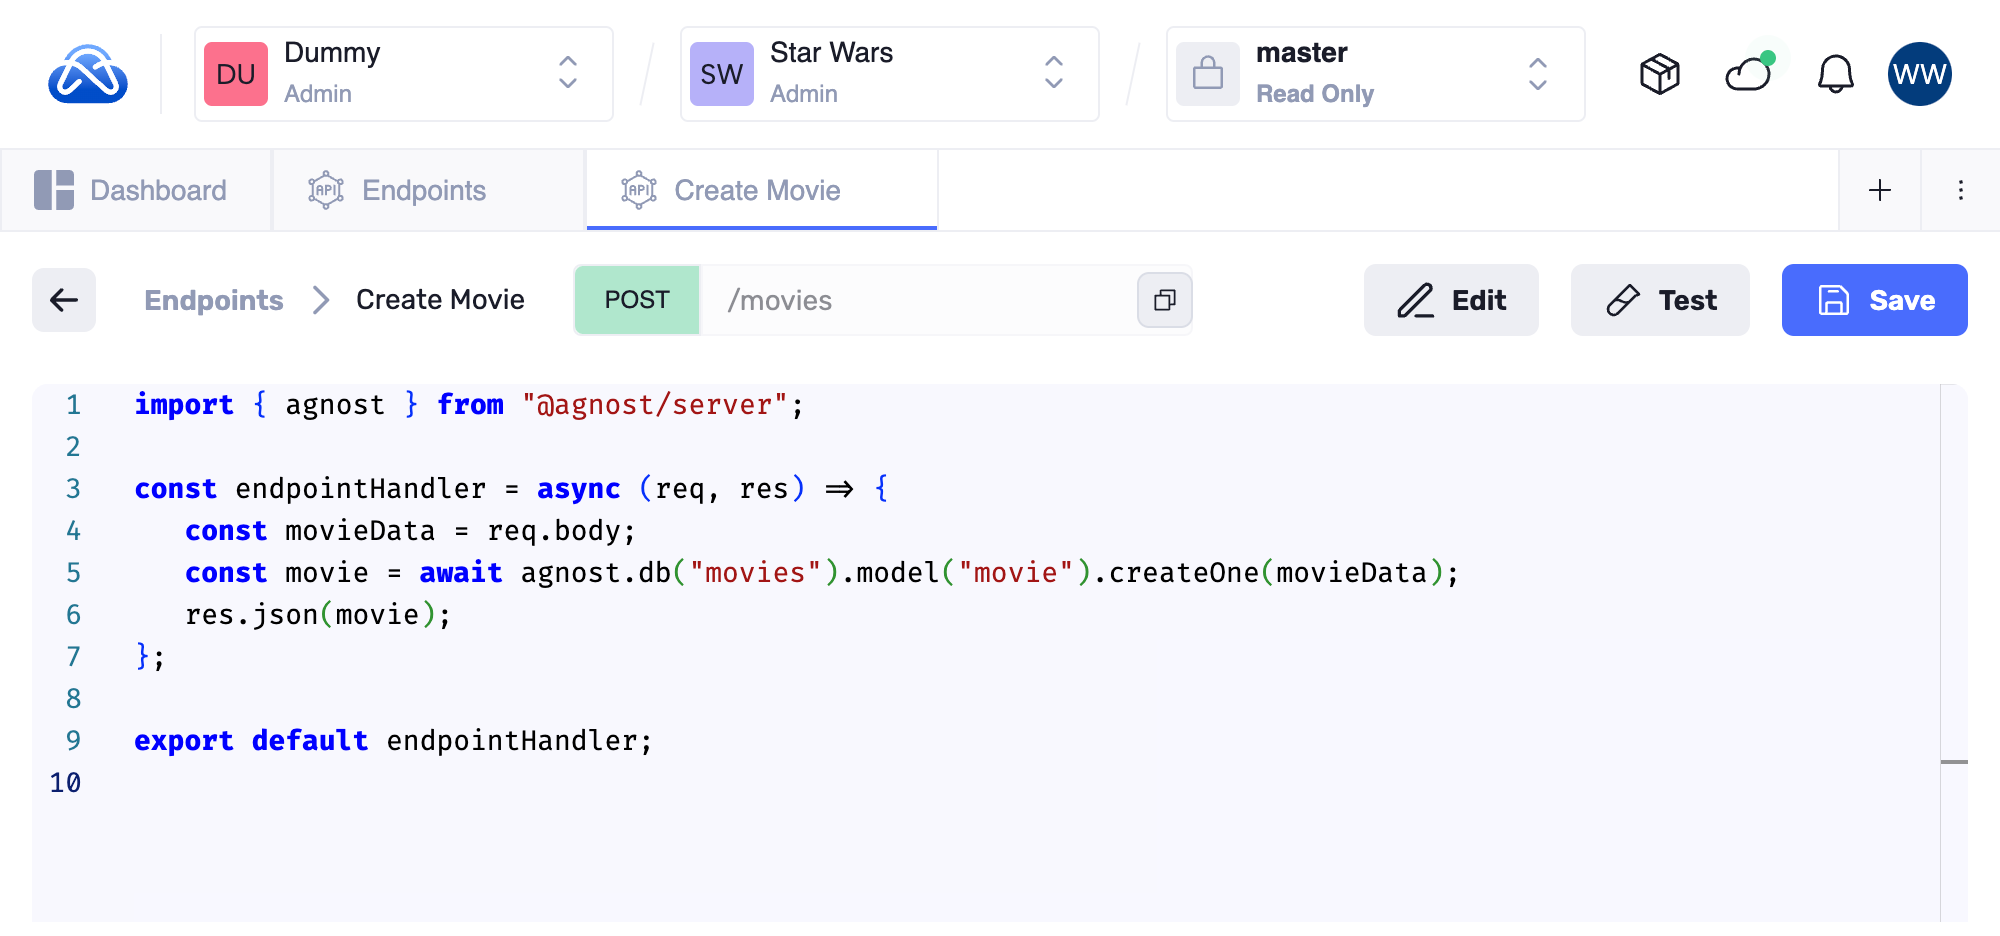Viewport: 2000px width, 936px height.
Task: Go to Endpoints breadcrumb link
Action: pyautogui.click(x=214, y=300)
